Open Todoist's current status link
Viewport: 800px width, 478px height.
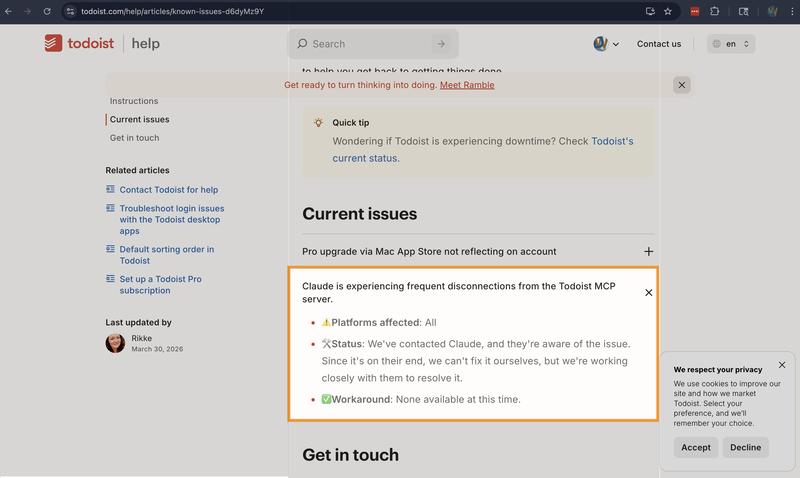(483, 149)
